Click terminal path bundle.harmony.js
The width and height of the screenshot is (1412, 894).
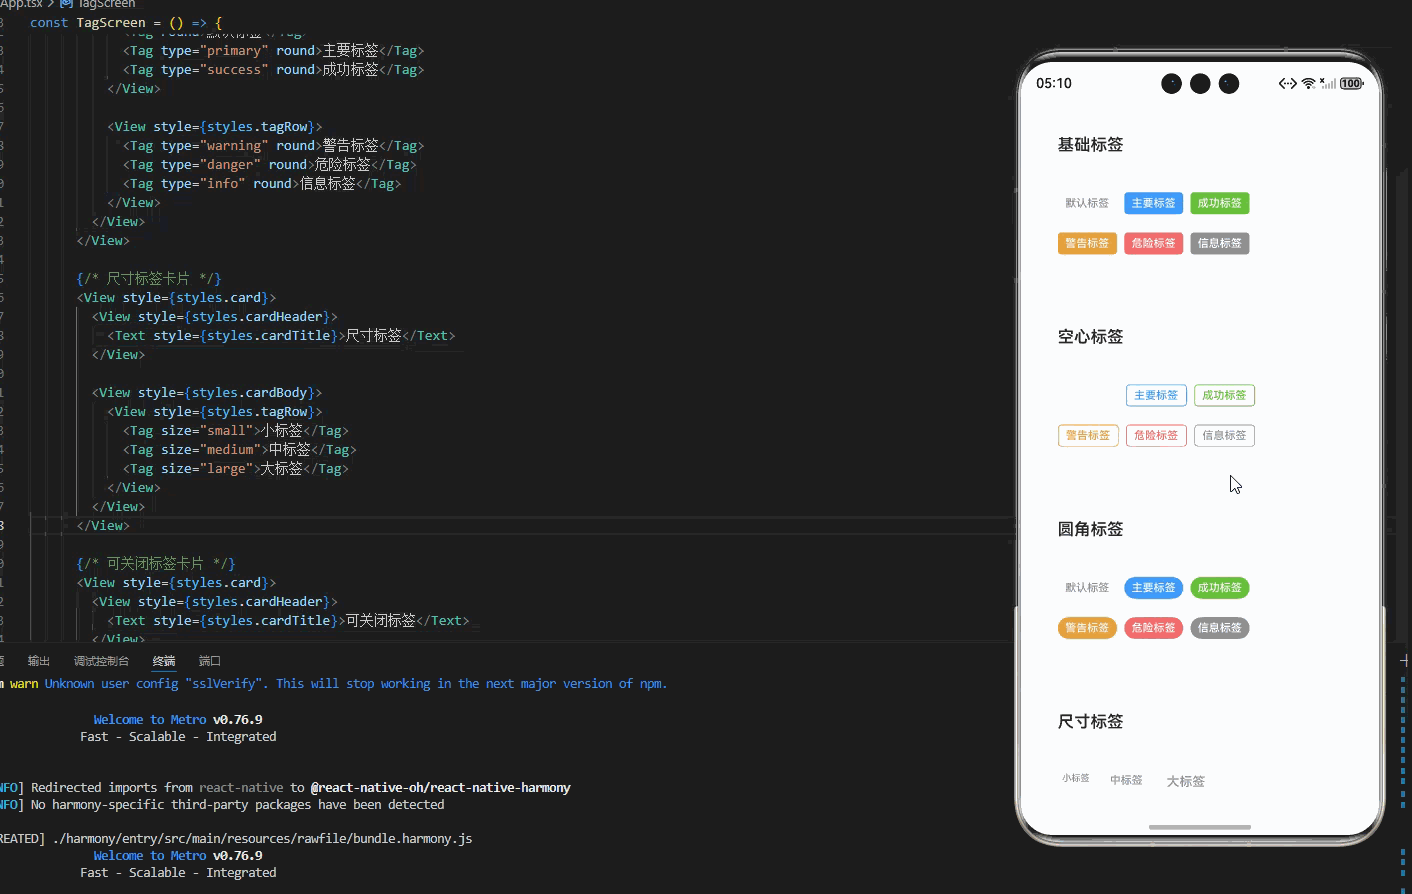click(262, 839)
